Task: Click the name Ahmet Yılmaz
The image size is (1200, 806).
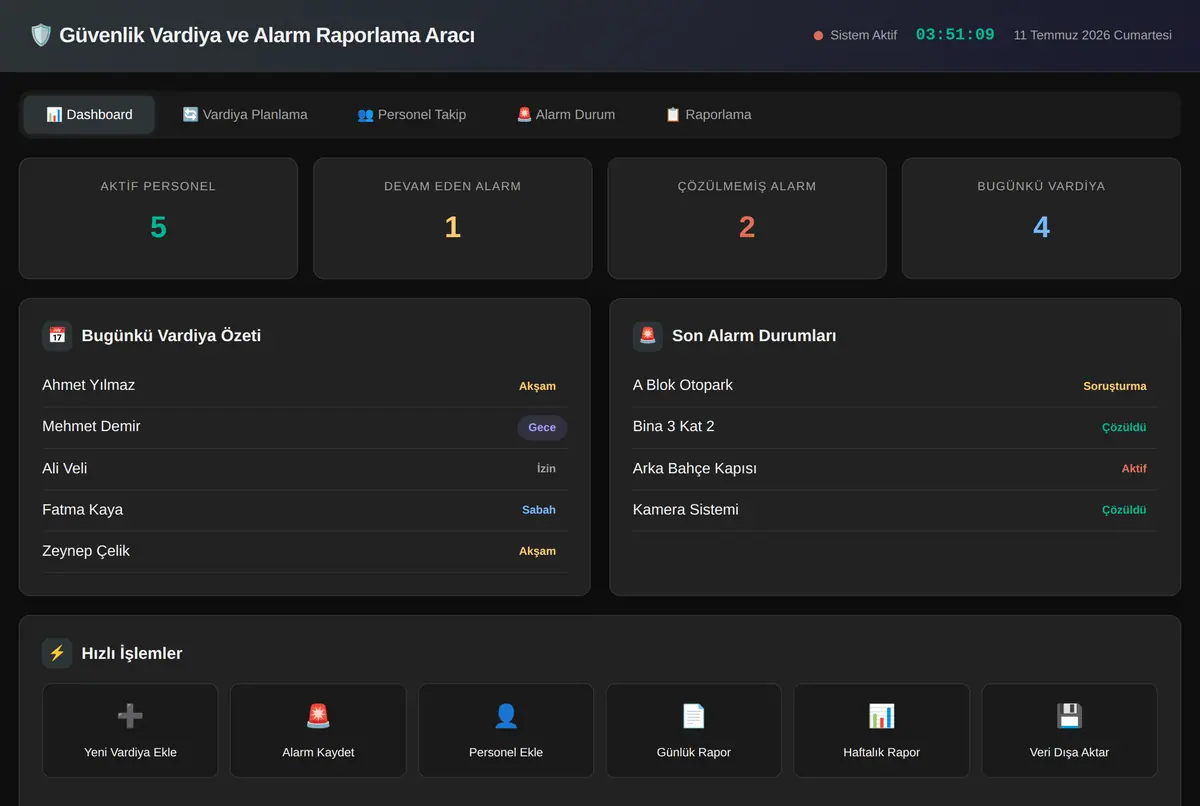Action: coord(89,385)
